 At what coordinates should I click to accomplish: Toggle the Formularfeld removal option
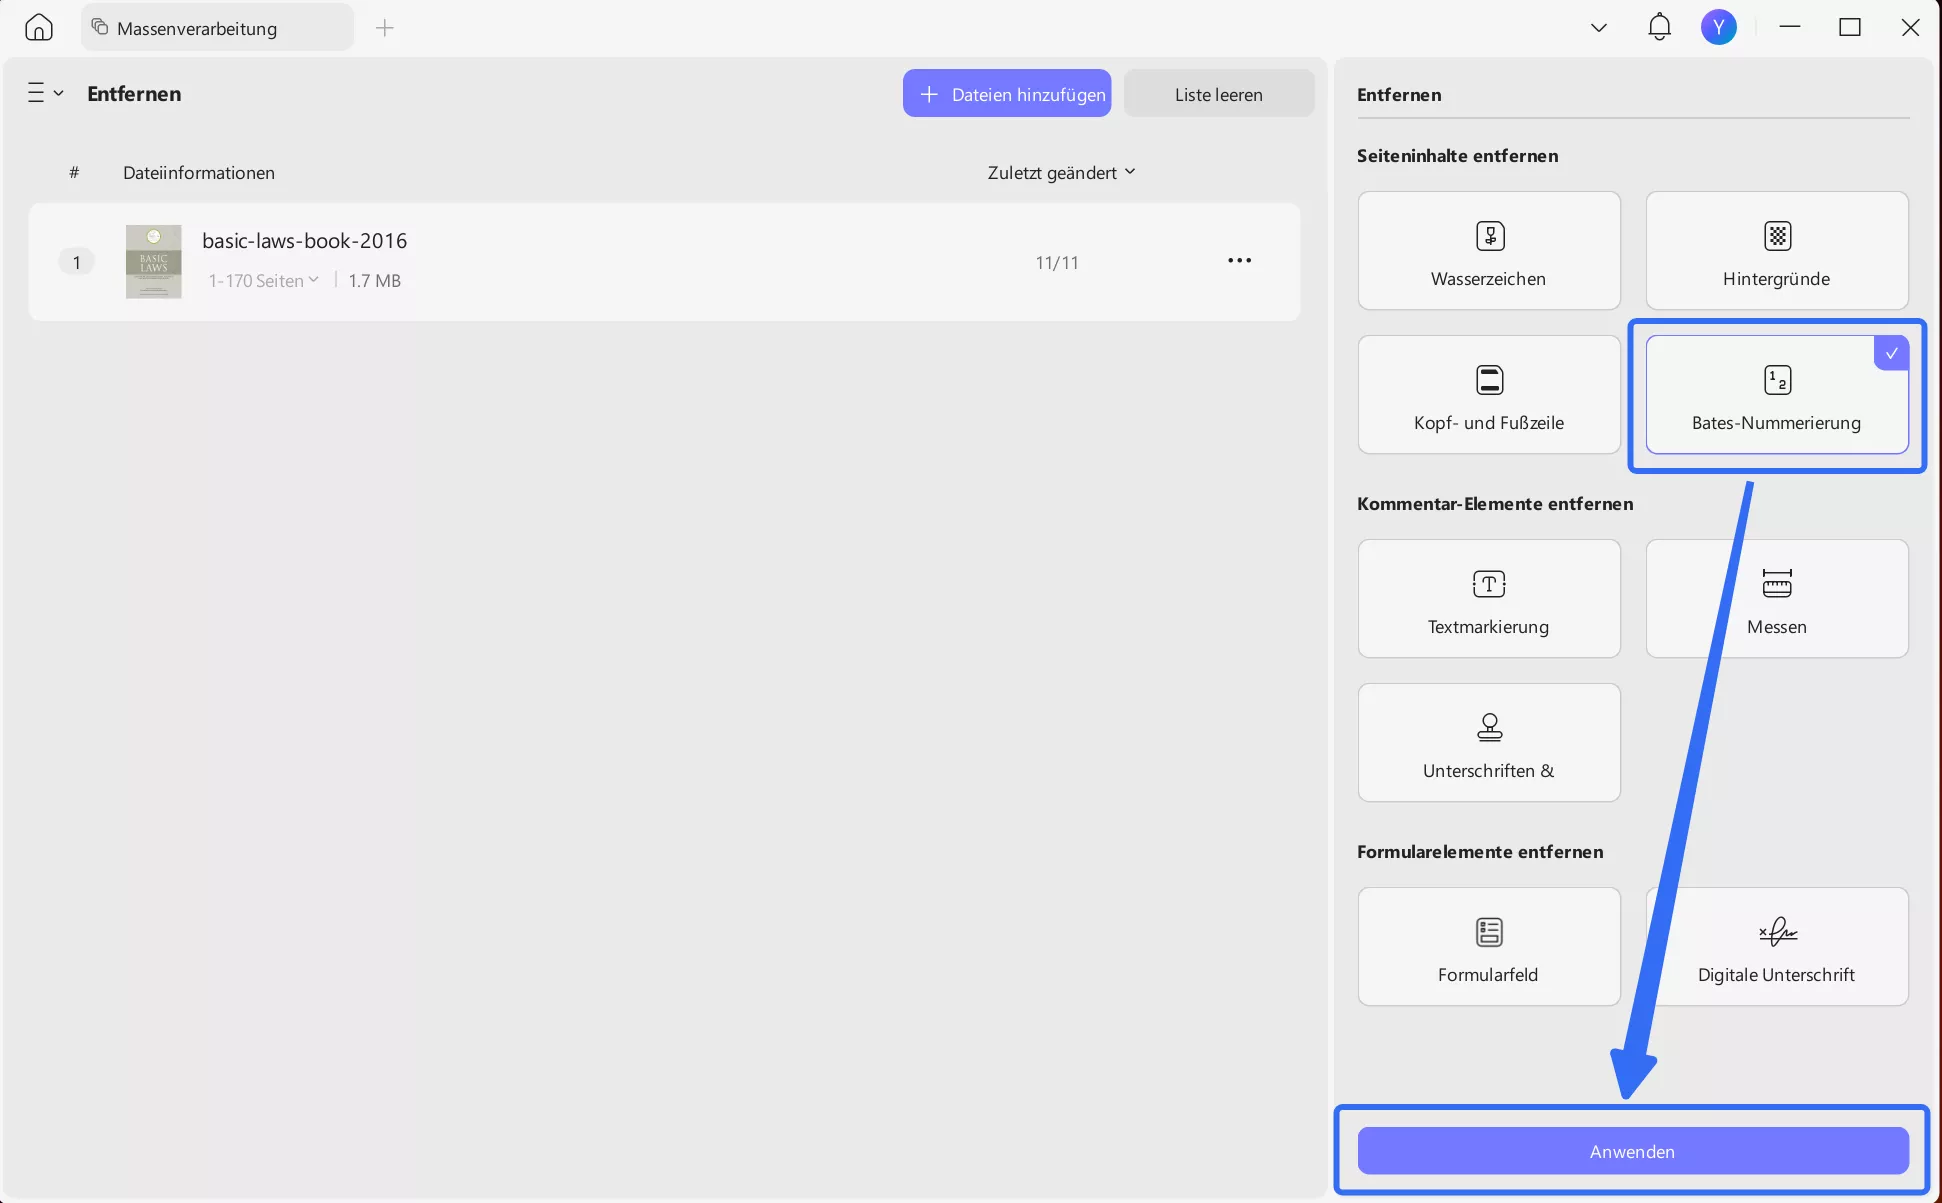point(1488,947)
